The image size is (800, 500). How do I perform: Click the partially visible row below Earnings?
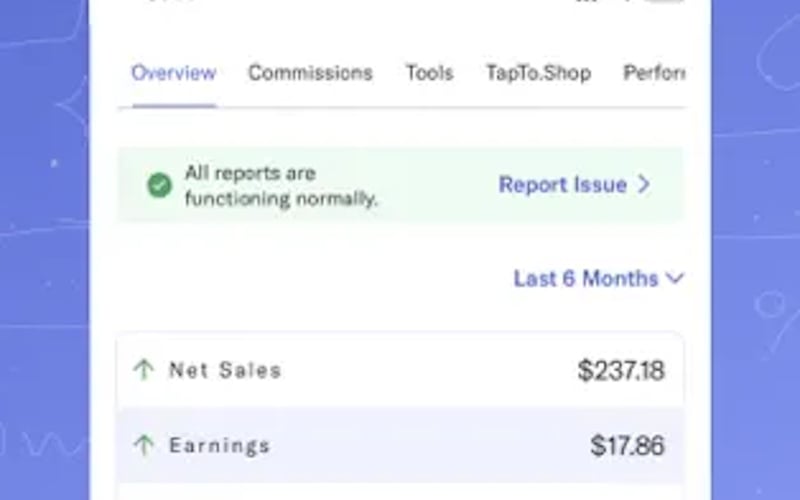[400, 492]
